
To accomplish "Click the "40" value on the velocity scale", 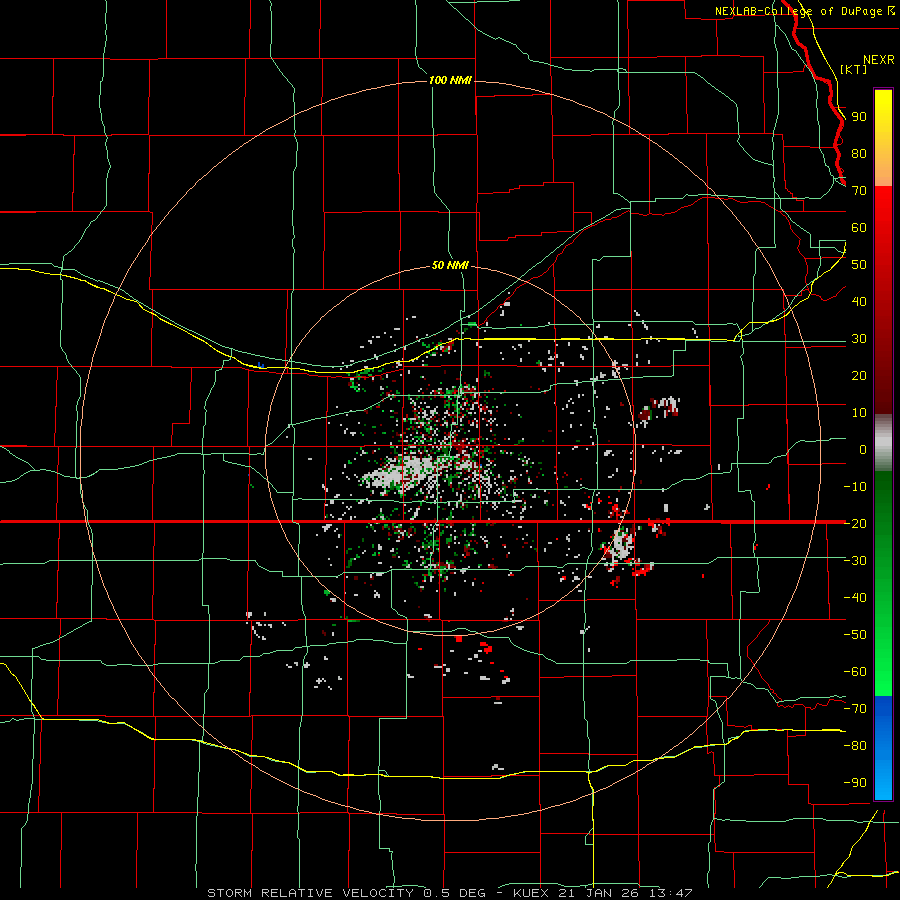I will pyautogui.click(x=859, y=301).
